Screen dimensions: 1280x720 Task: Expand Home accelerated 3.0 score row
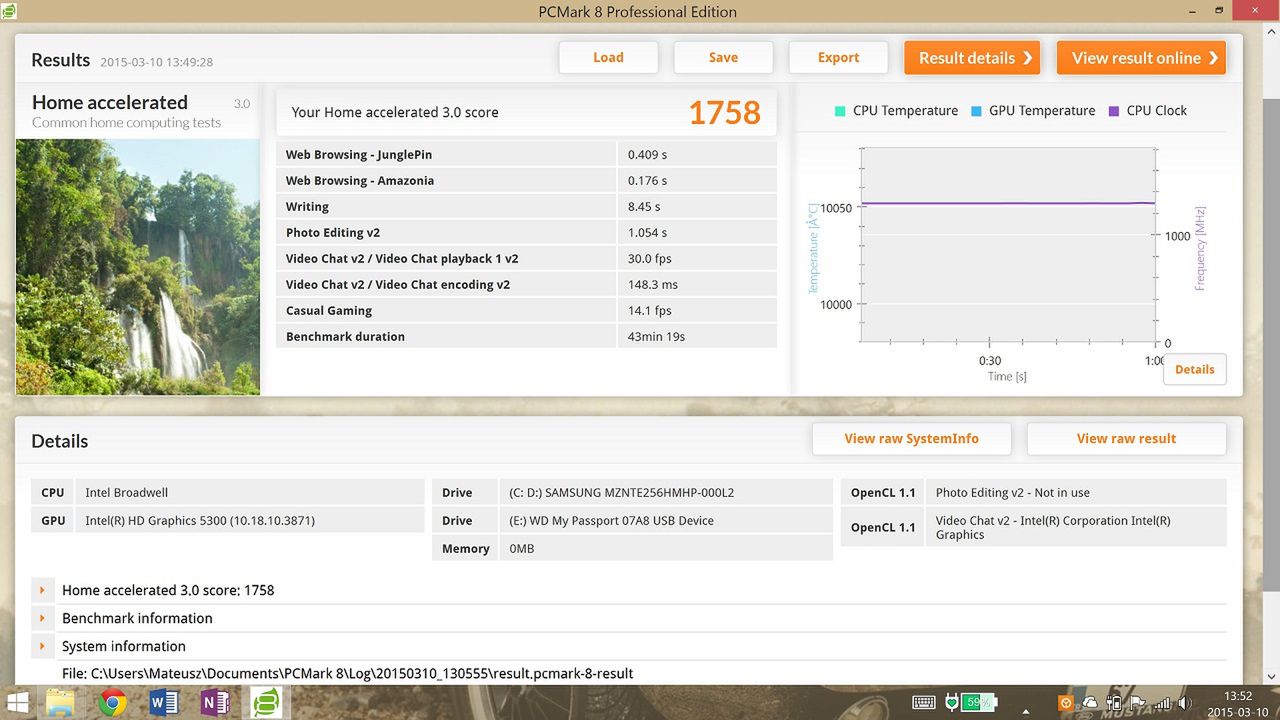[42, 590]
